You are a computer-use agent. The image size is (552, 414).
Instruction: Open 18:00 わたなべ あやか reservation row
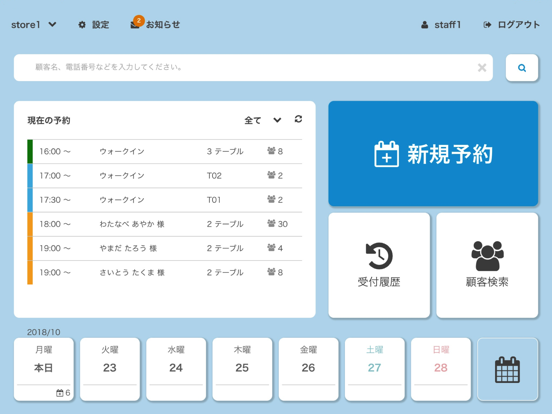click(x=165, y=224)
